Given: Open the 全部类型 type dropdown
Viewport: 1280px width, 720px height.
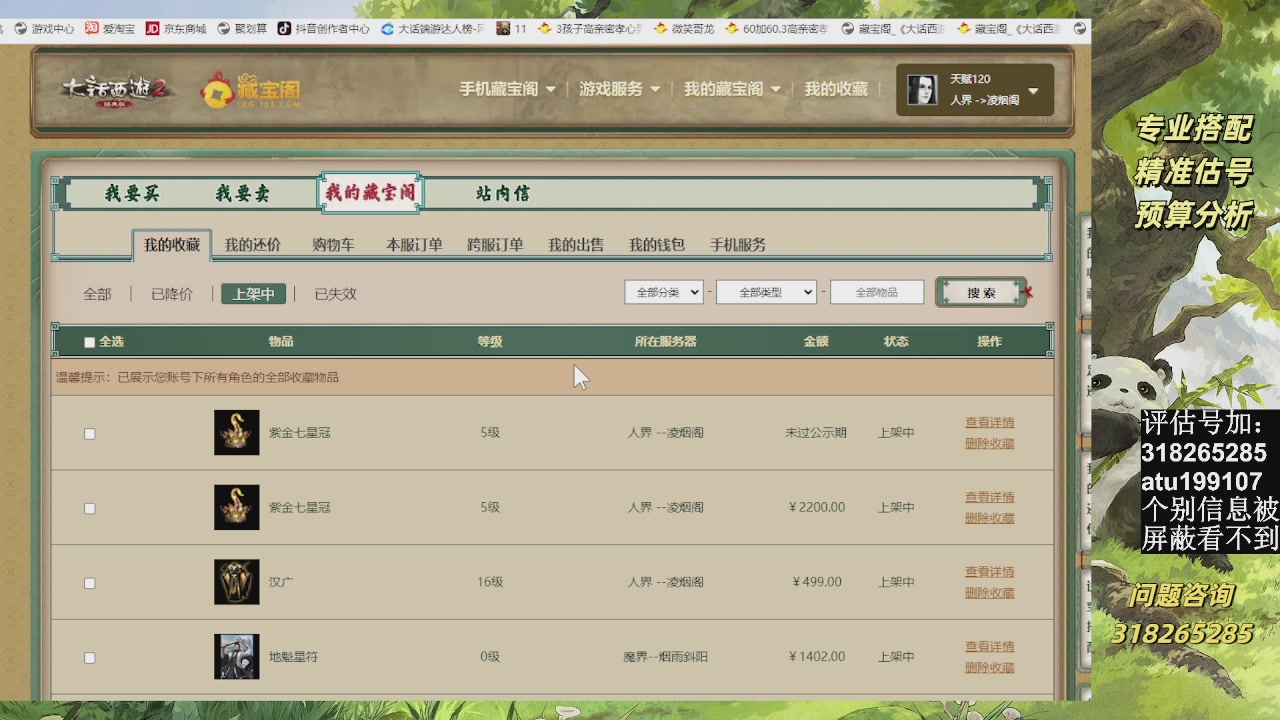Looking at the screenshot, I should click(766, 292).
